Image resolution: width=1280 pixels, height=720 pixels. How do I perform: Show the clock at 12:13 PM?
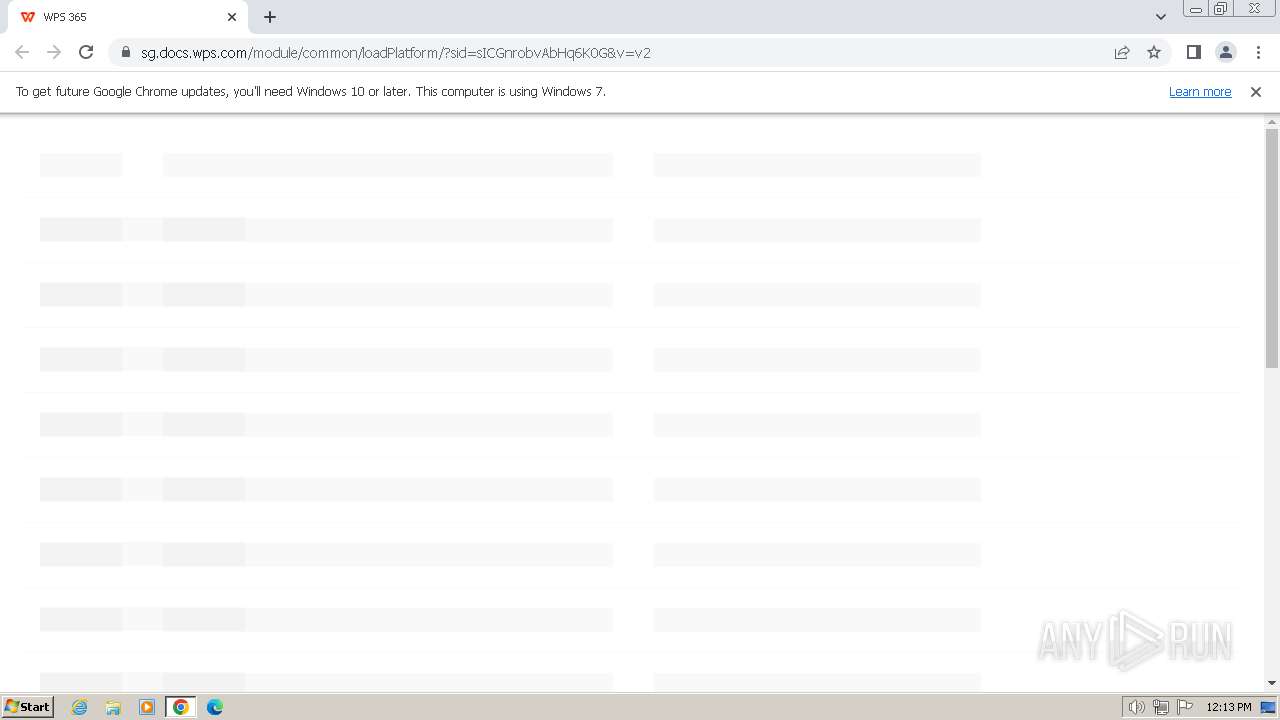pyautogui.click(x=1229, y=707)
